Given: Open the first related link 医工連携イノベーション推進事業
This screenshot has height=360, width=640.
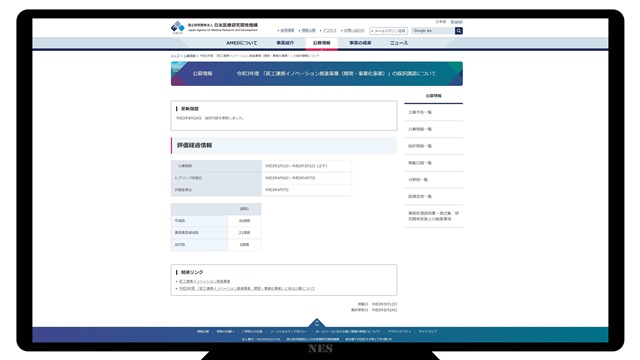Looking at the screenshot, I should pyautogui.click(x=204, y=282).
